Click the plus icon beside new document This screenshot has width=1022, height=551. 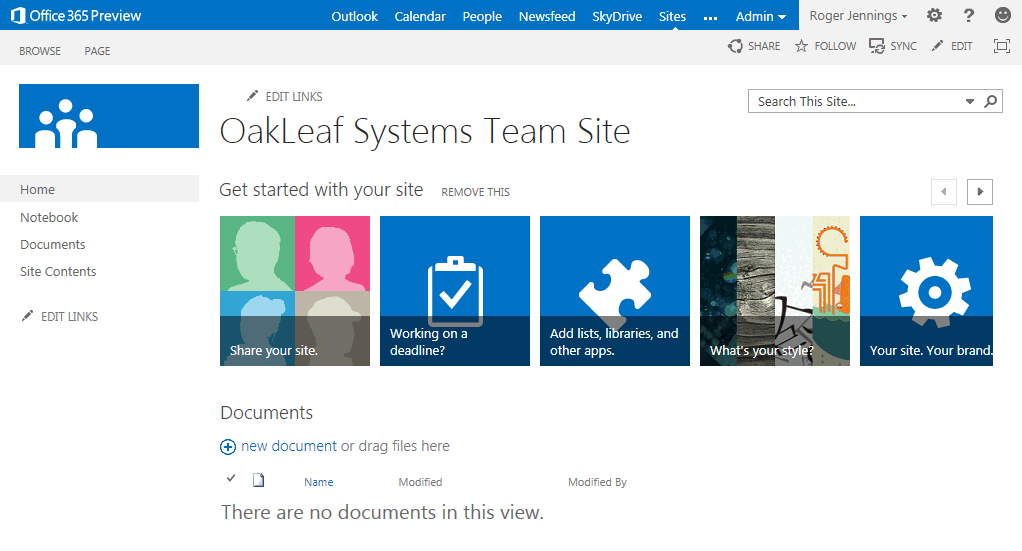227,447
